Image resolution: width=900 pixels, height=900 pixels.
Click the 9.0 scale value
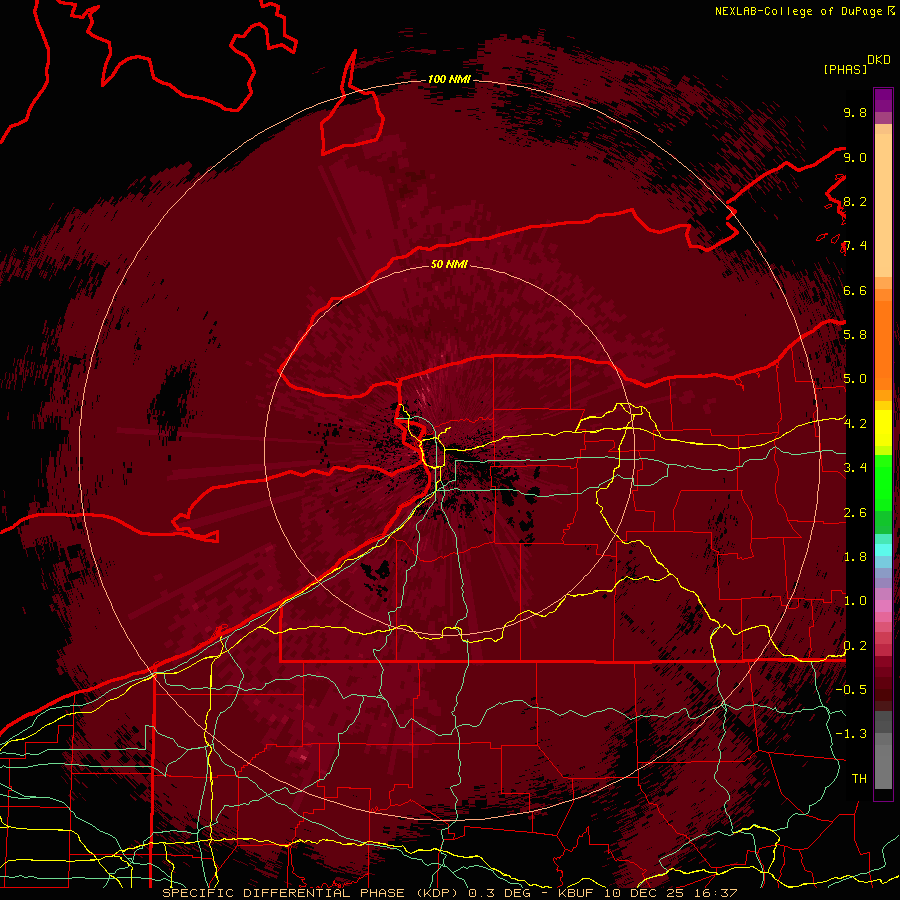[x=855, y=157]
